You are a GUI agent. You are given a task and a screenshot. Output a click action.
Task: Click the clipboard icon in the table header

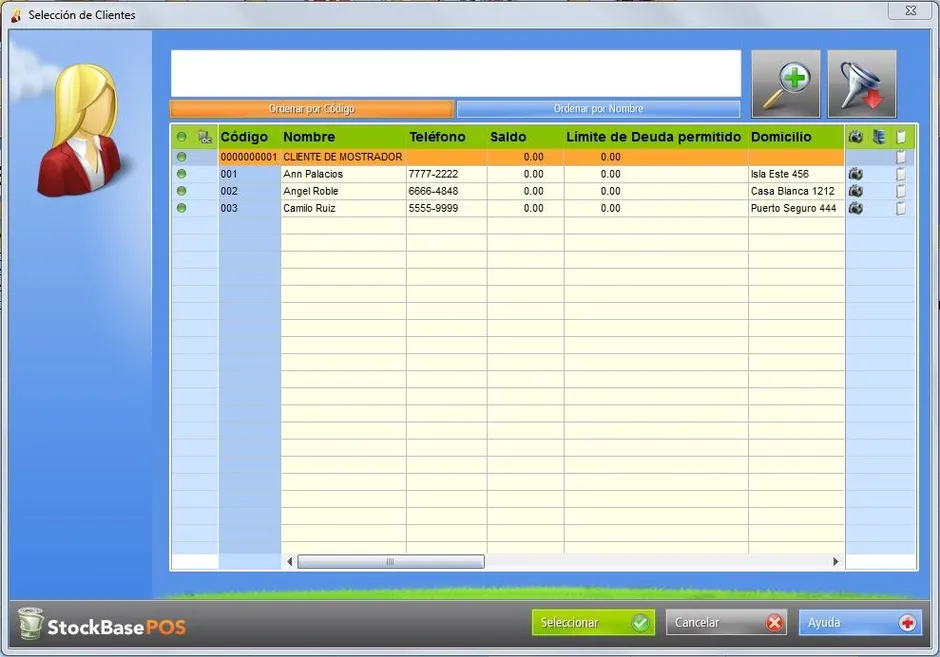900,137
